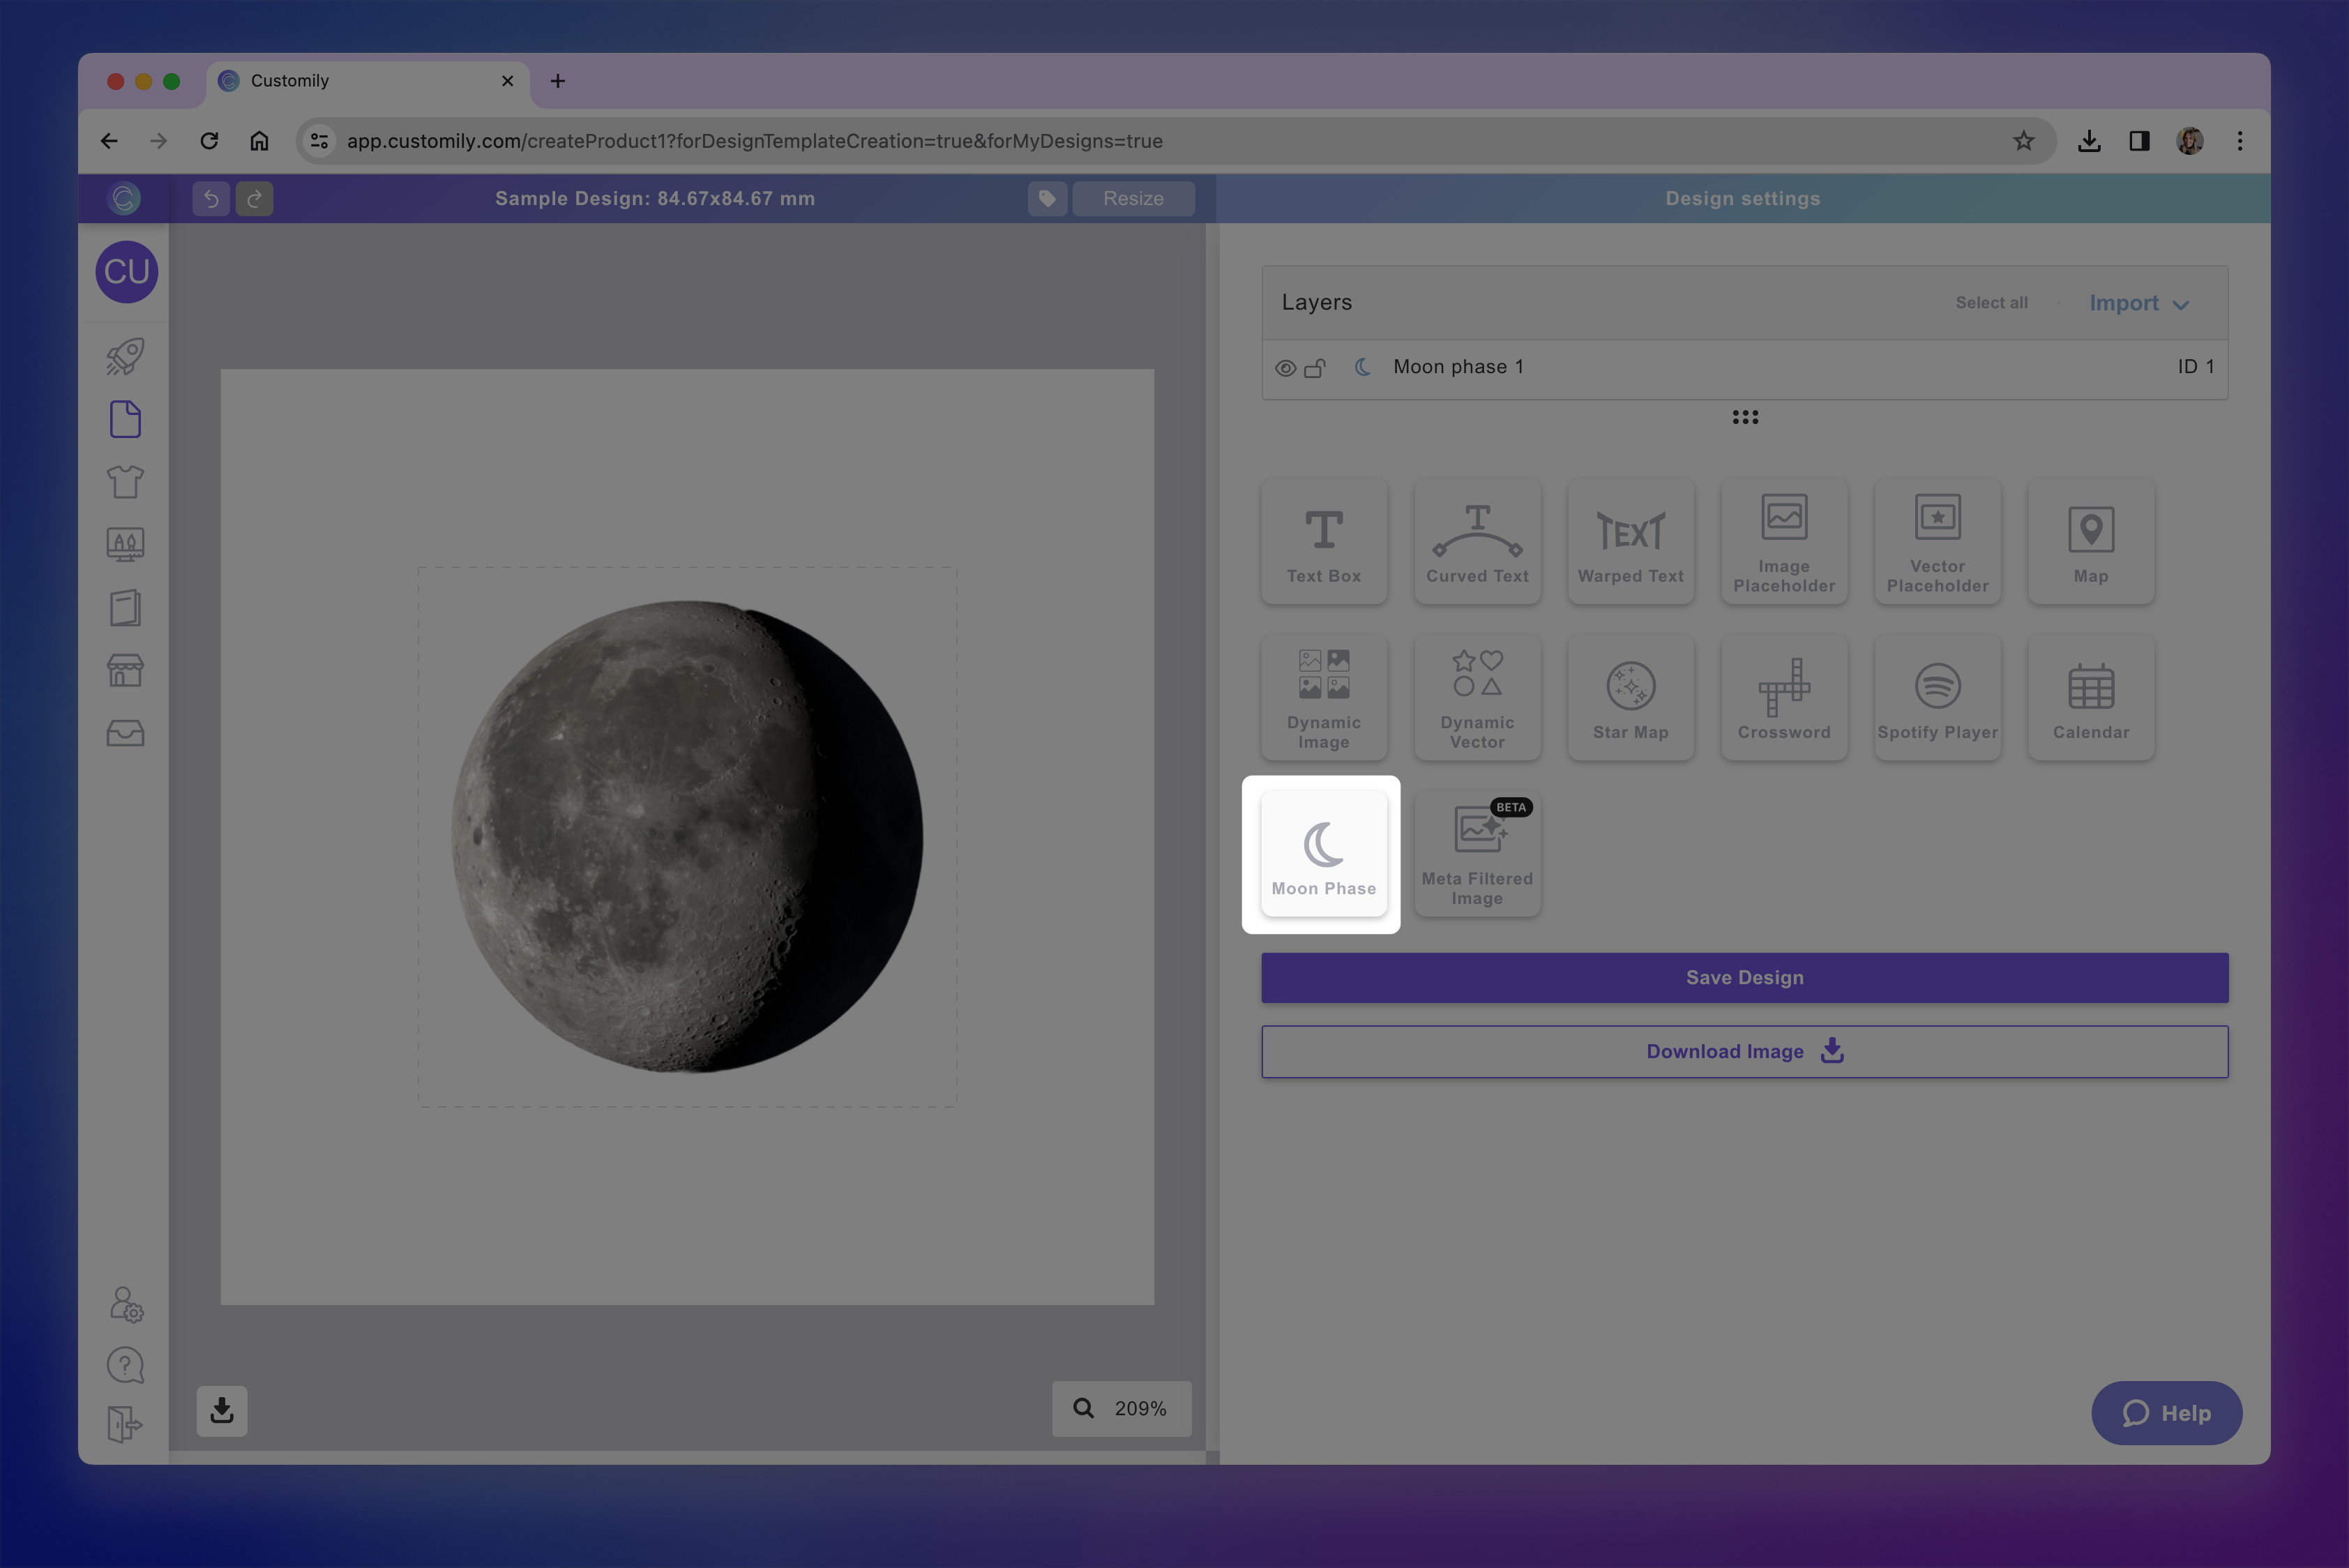The image size is (2349, 1568).
Task: Add a Warped Text element
Action: click(x=1630, y=541)
